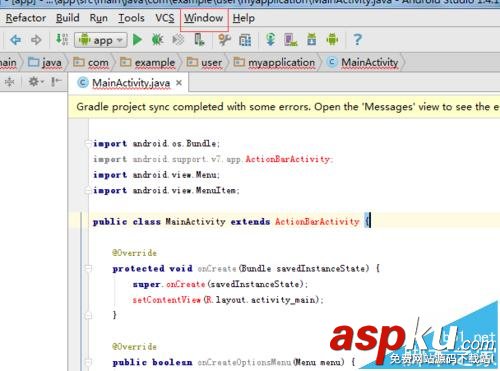Click the Run with Coverage icon
Viewport: 500px width, 371px height.
pos(178,40)
